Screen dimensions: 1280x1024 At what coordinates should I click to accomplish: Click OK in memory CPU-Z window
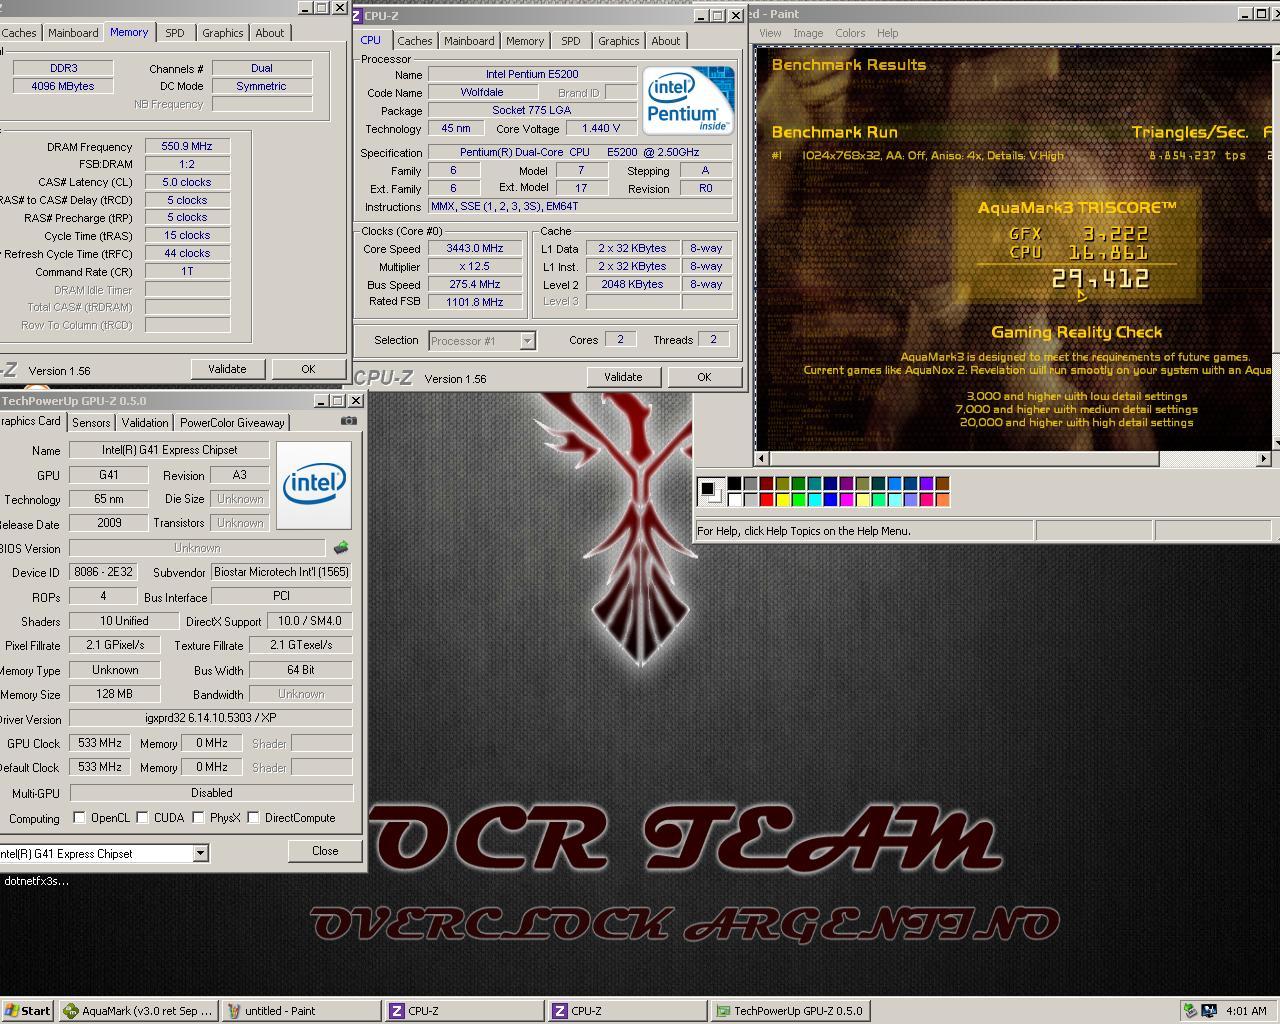pos(308,369)
